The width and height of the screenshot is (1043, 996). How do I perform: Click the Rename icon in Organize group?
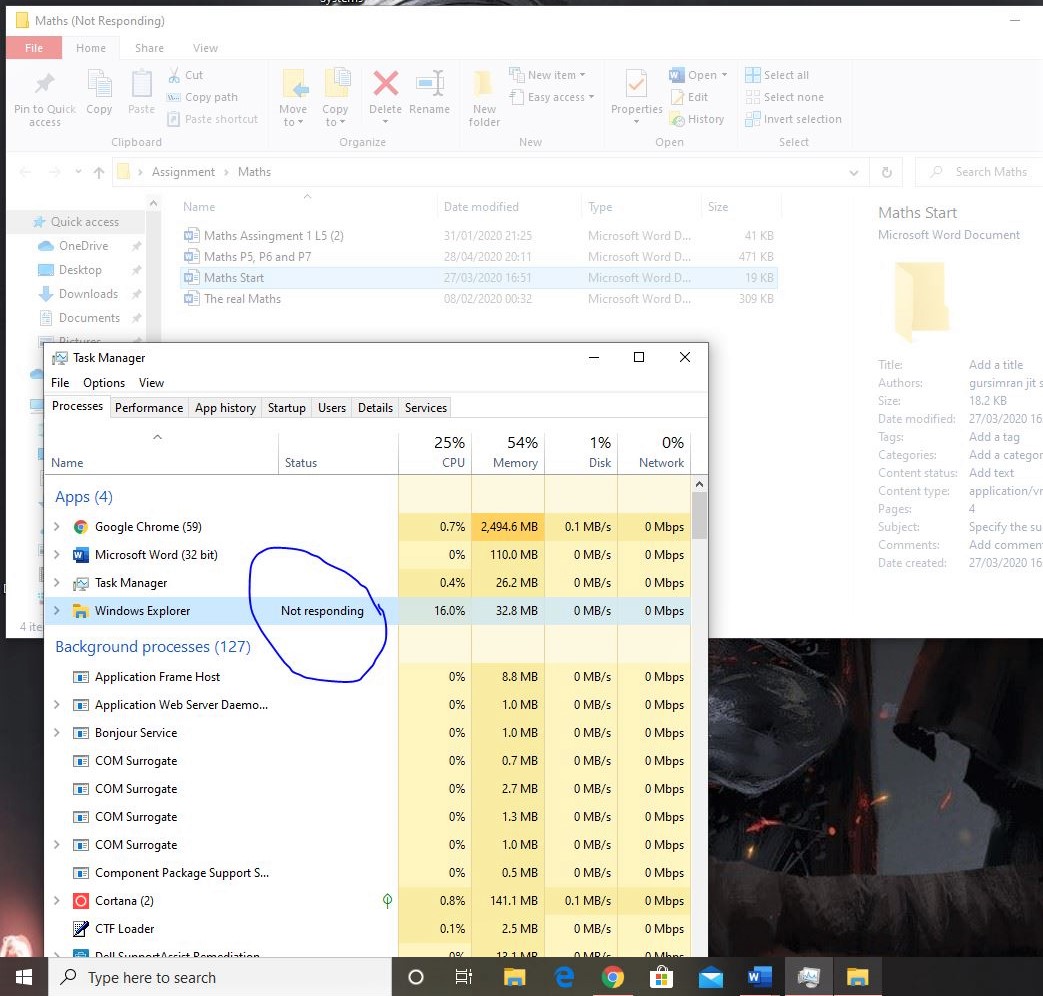coord(430,84)
